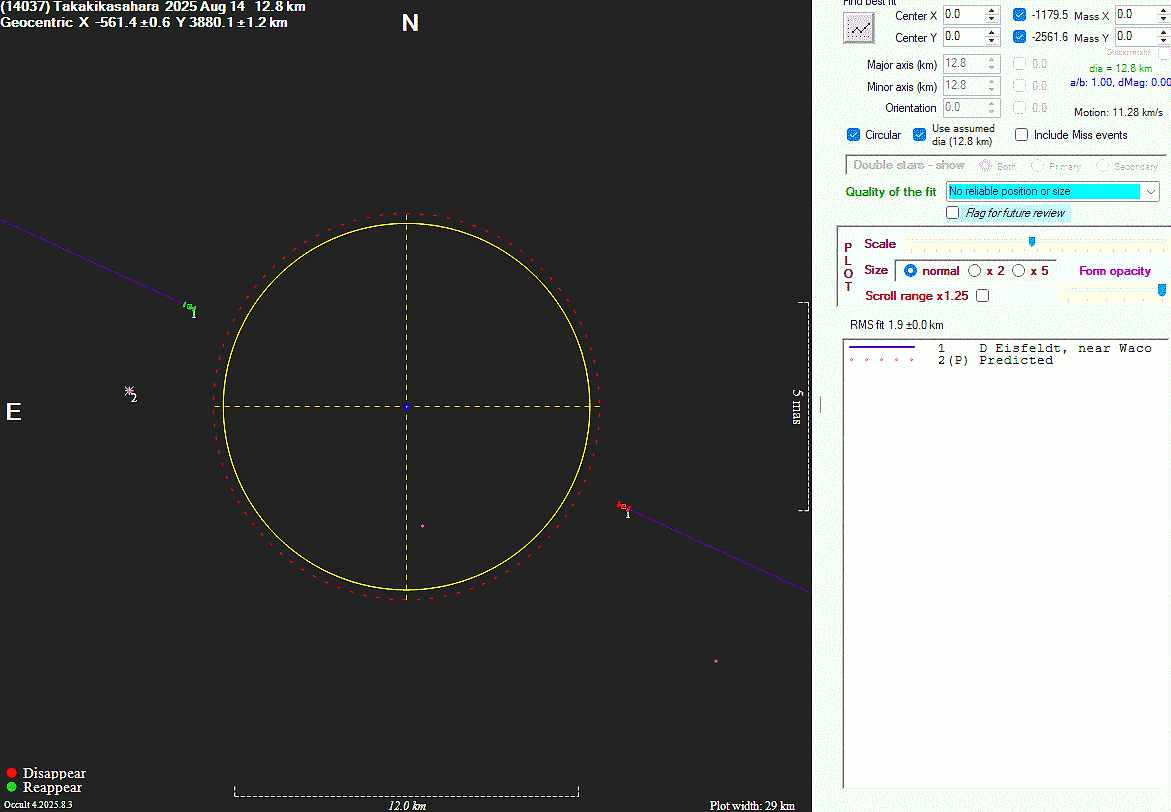Screen dimensions: 1171x812
Task: Click the Orientation value field
Action: (964, 108)
